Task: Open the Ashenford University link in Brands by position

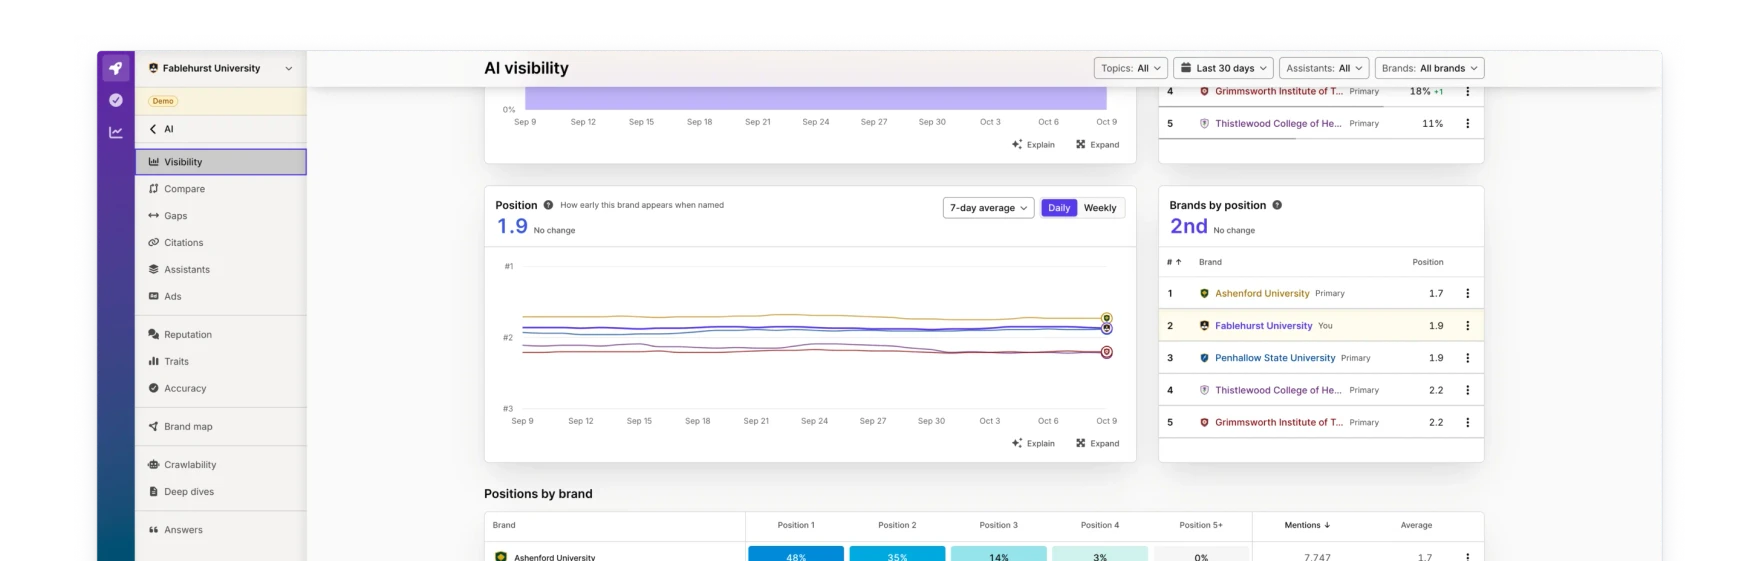Action: [x=1262, y=294]
